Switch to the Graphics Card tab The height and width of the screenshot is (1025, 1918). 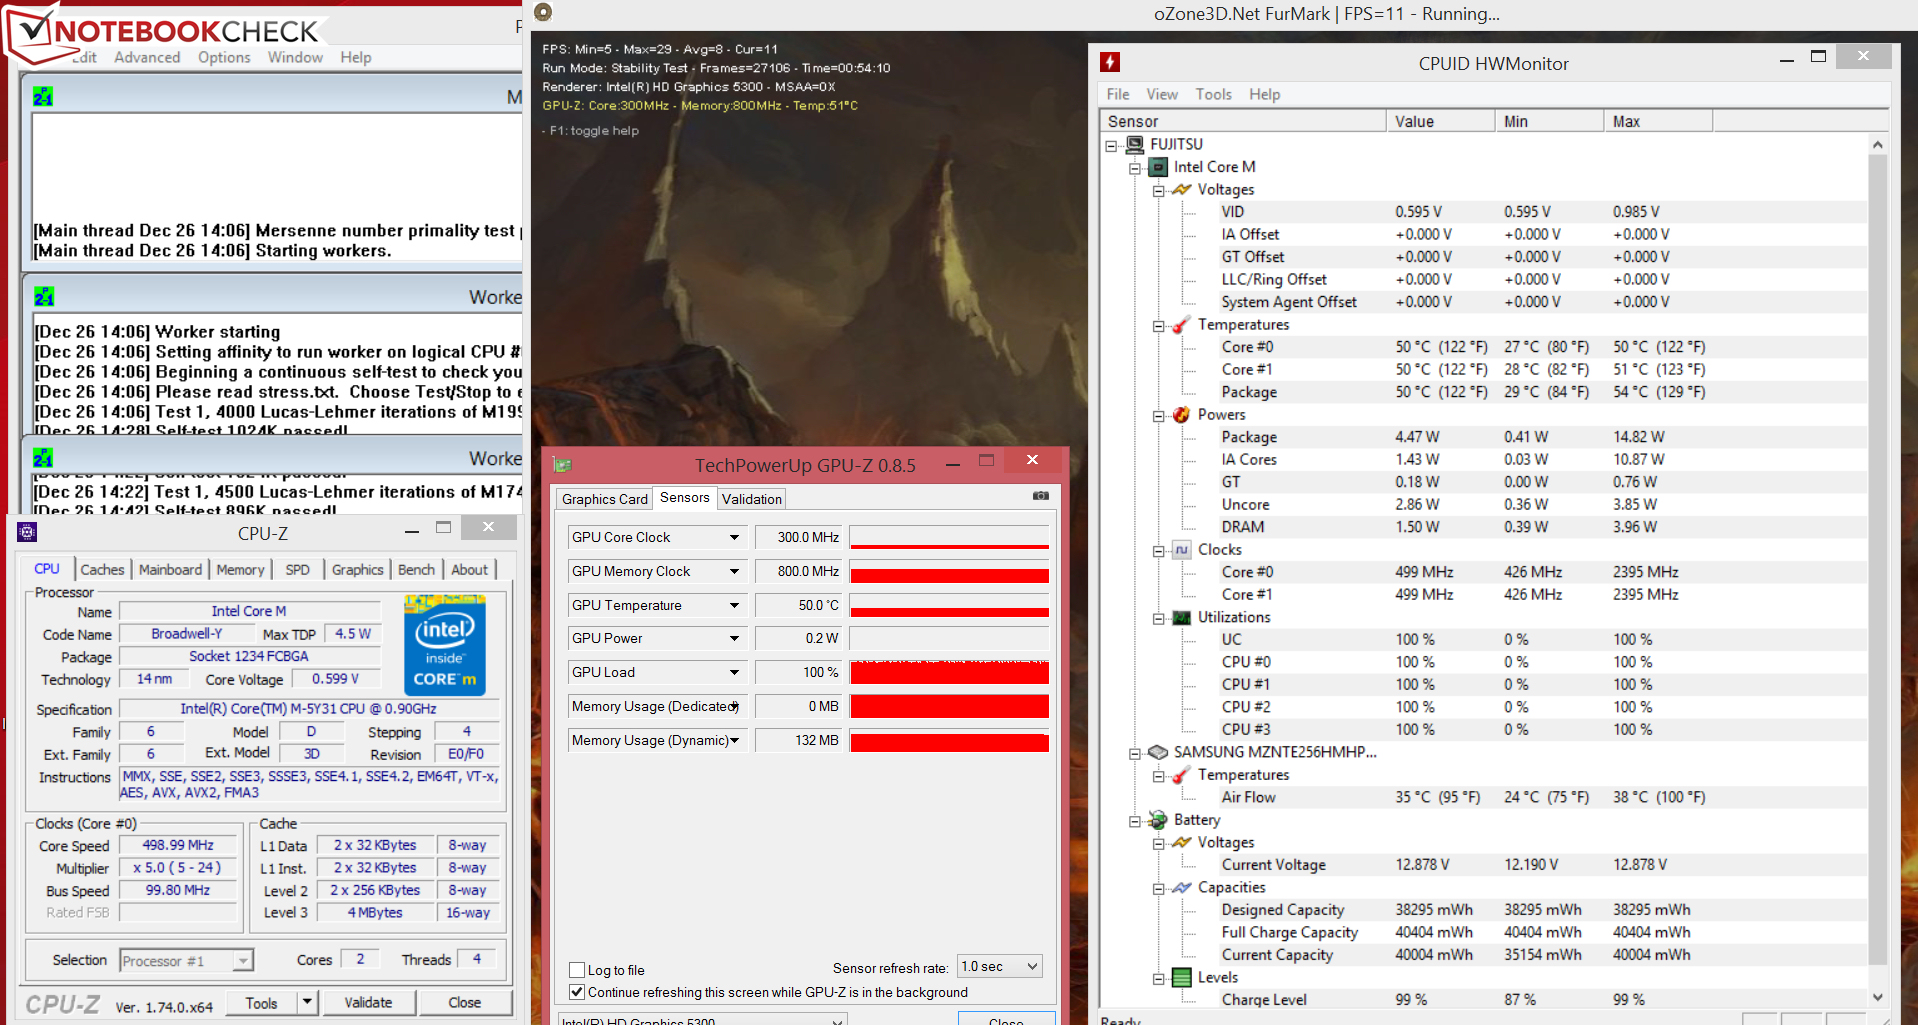pos(604,499)
